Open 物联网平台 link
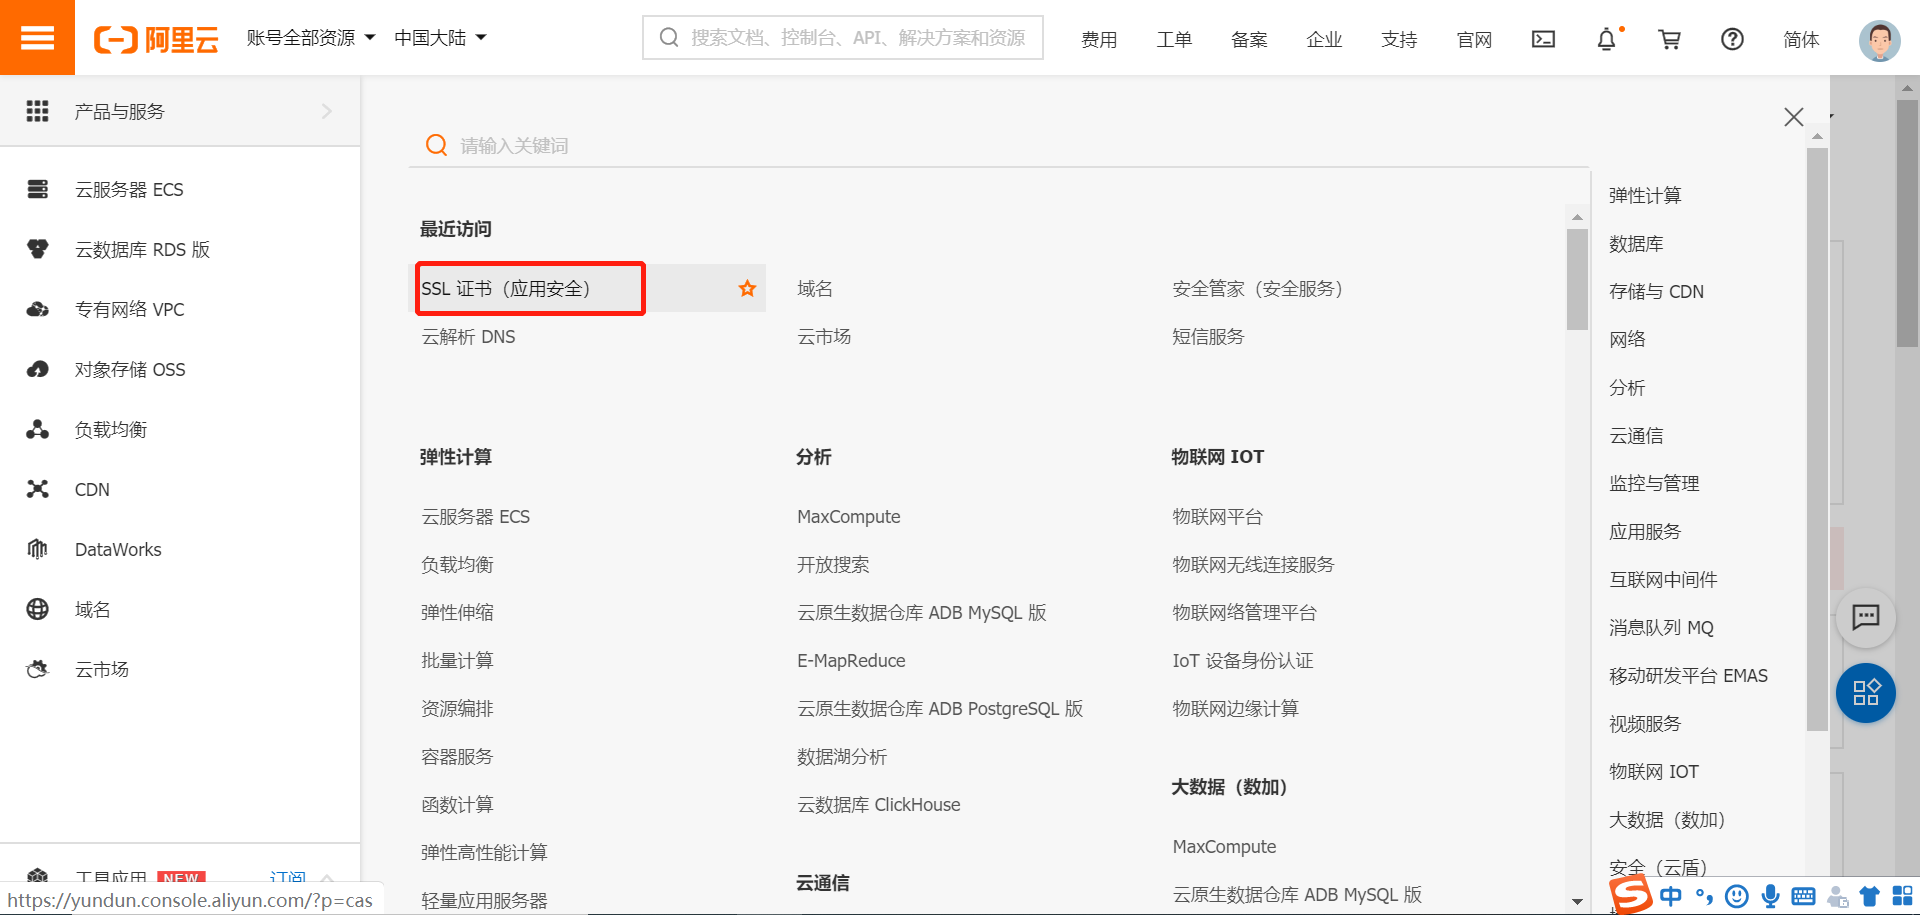 point(1217,517)
